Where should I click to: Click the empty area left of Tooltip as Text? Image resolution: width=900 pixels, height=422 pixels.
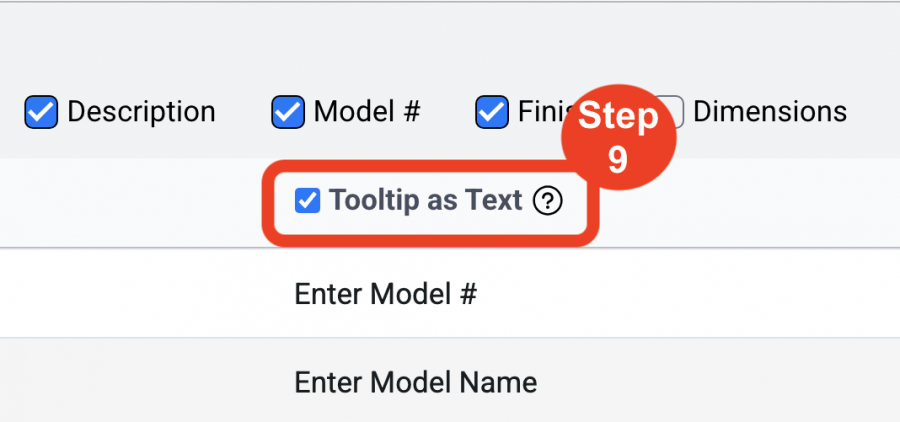coord(131,203)
